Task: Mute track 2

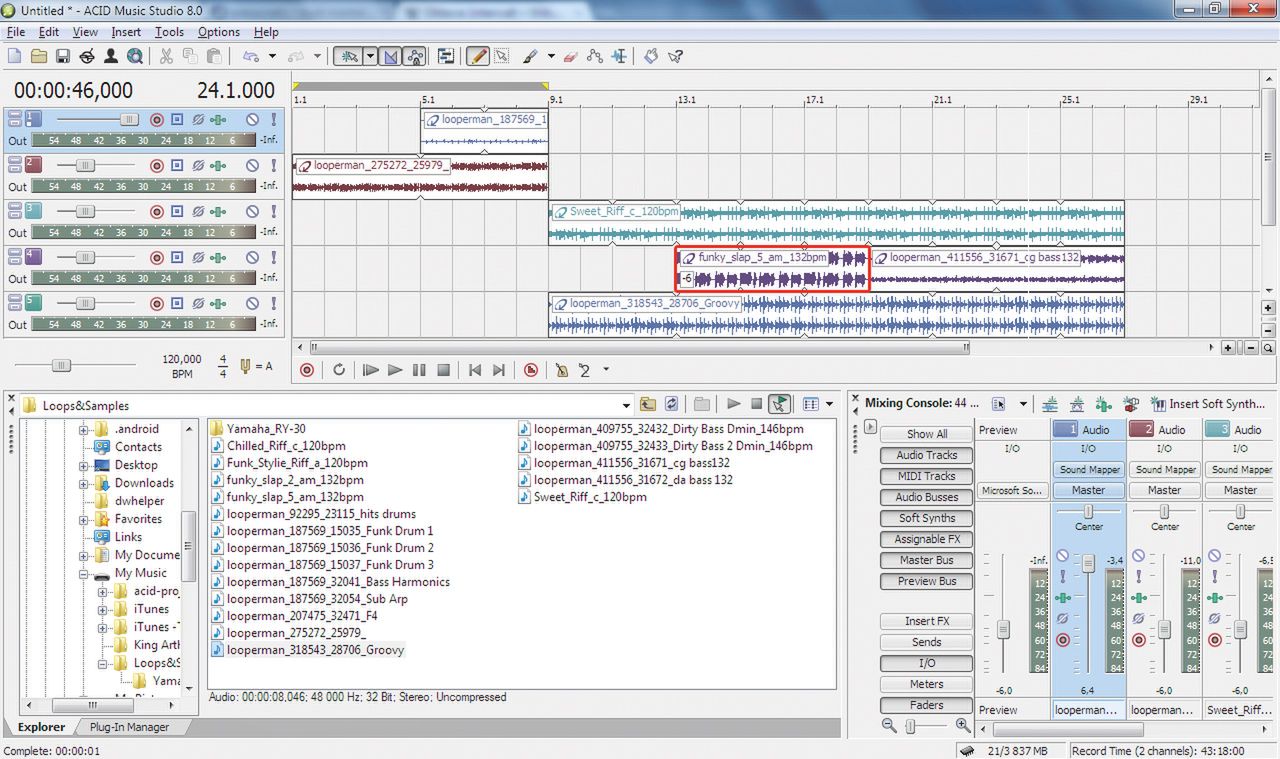Action: [x=253, y=166]
